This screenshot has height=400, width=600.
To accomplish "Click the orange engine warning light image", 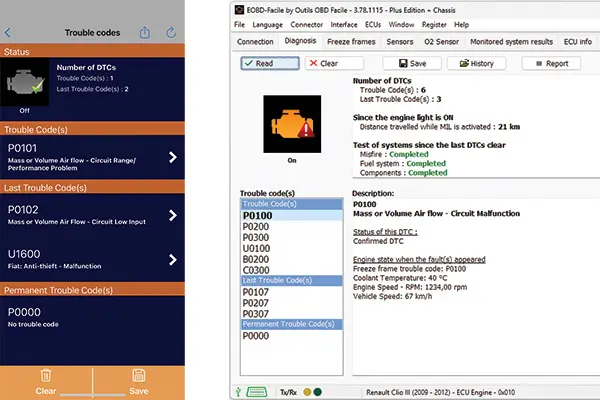I will 285,118.
